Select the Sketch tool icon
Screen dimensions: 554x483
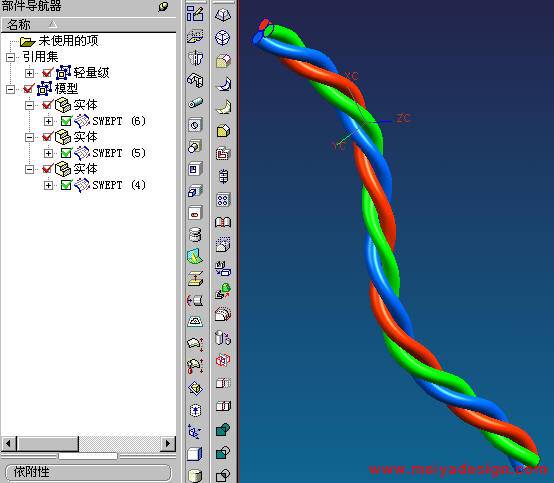tap(195, 14)
